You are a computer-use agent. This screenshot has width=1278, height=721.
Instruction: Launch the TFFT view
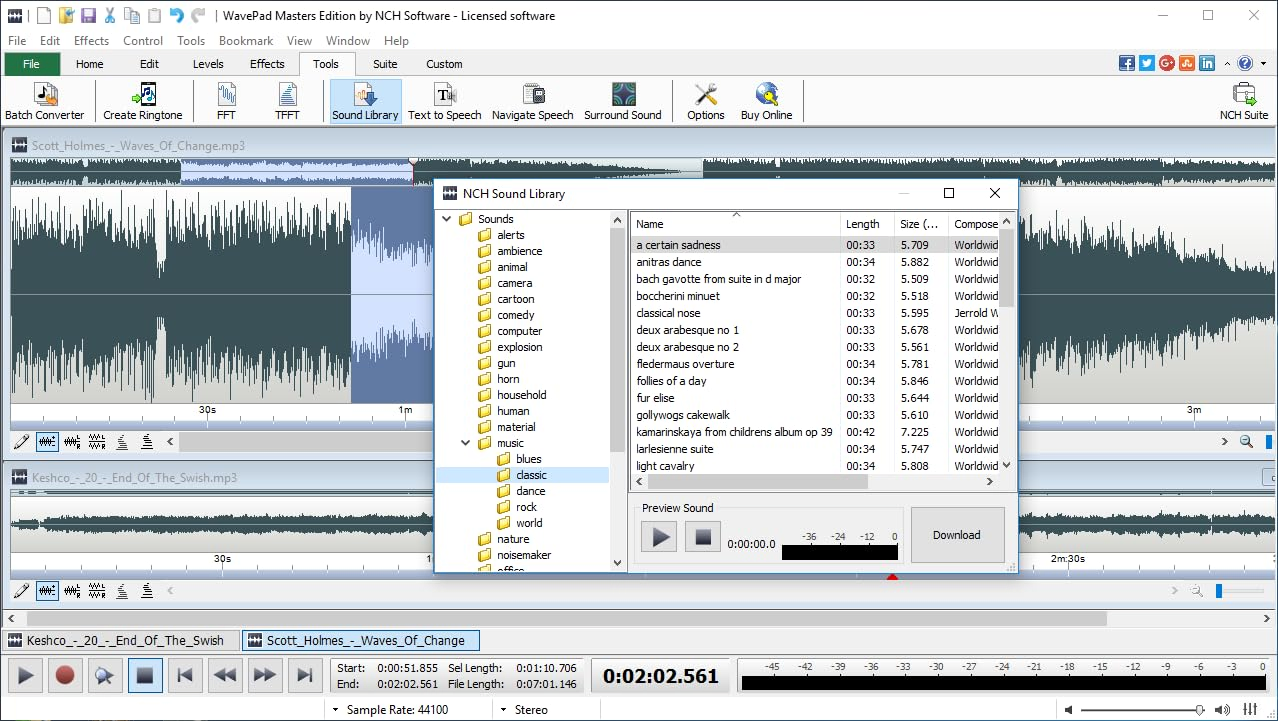(x=287, y=100)
